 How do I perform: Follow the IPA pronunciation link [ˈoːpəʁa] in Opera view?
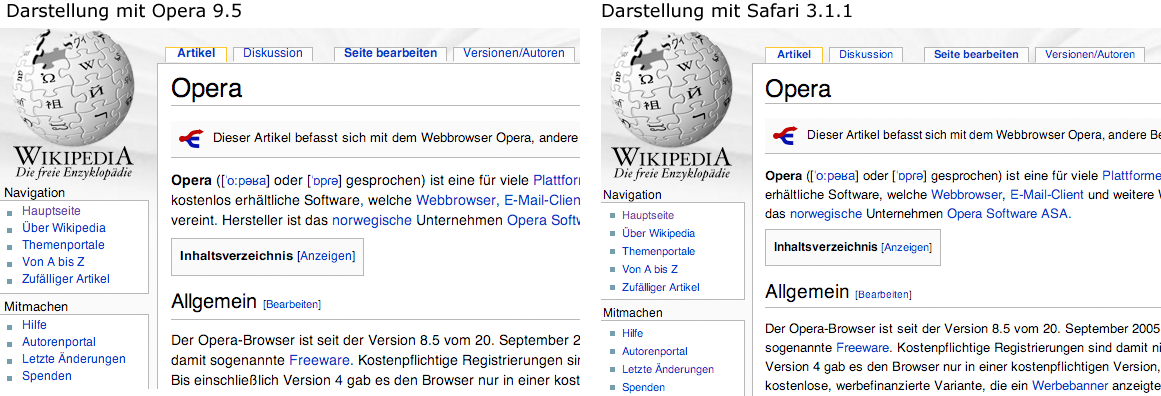245,181
